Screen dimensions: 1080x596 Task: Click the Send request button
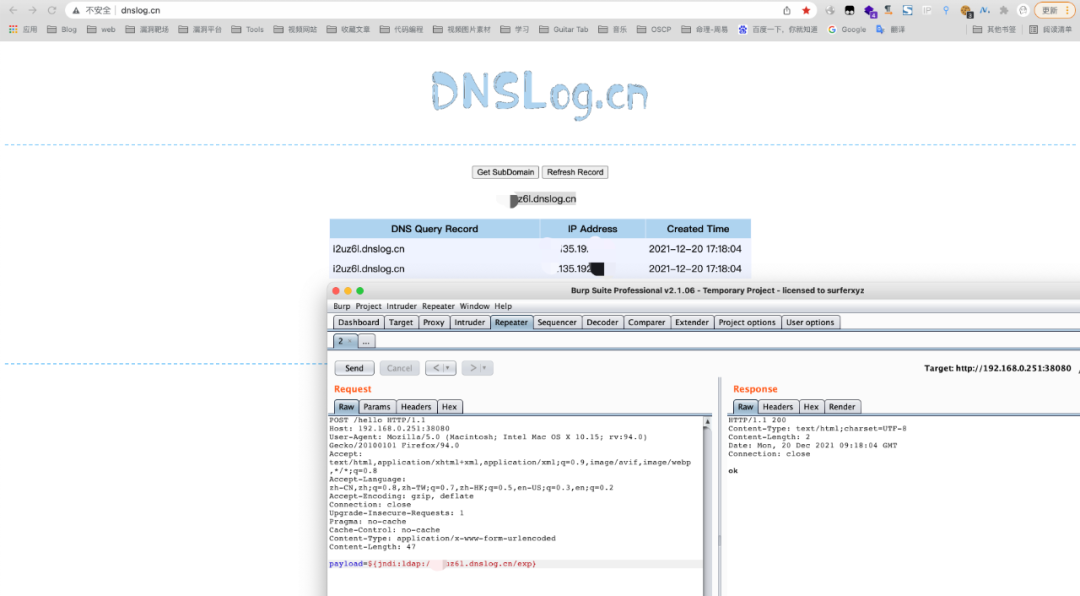tap(354, 368)
